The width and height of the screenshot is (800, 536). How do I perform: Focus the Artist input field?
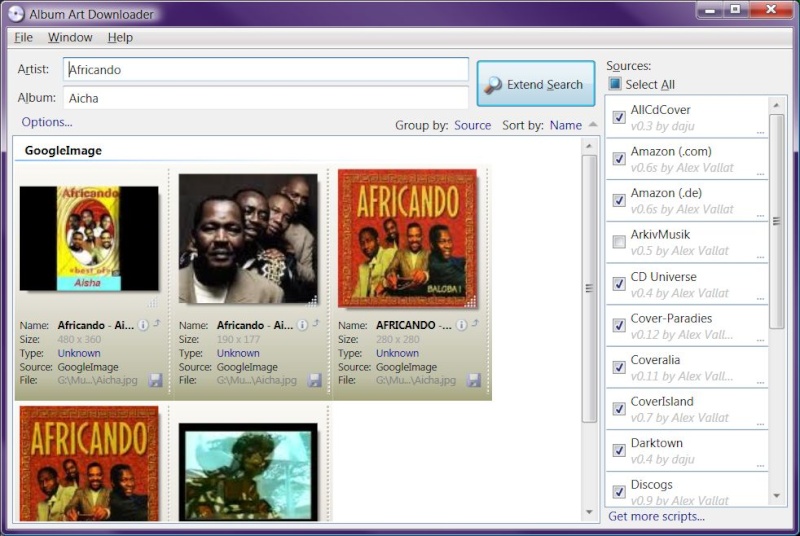point(266,69)
